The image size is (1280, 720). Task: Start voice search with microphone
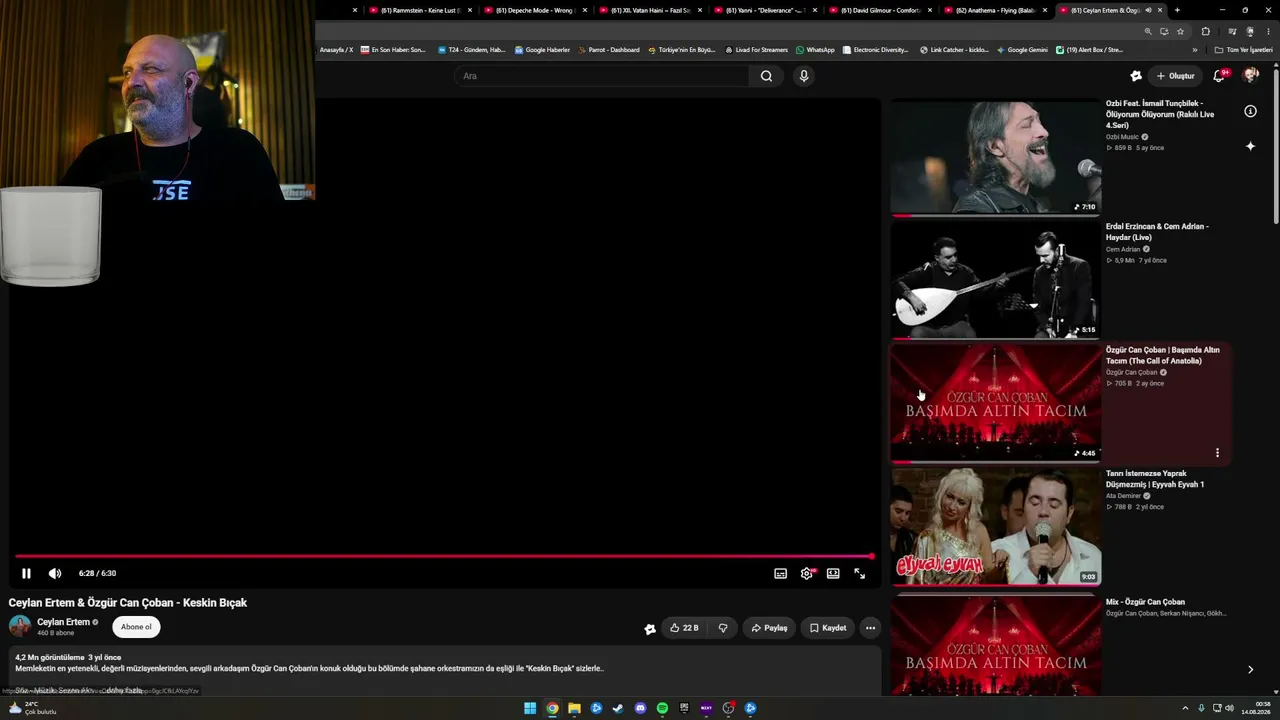coord(803,76)
